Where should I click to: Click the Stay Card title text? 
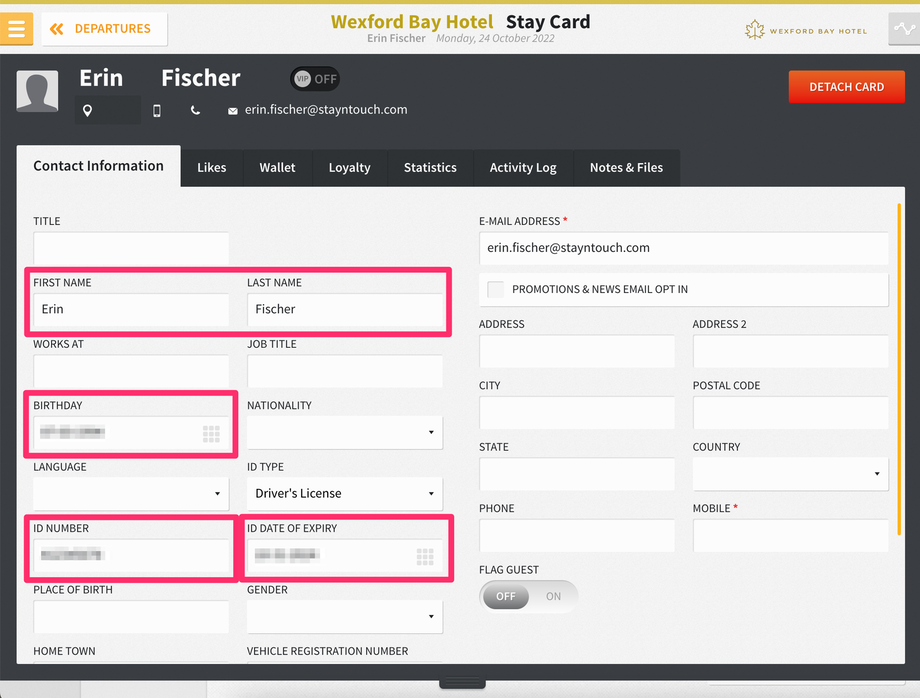point(548,22)
